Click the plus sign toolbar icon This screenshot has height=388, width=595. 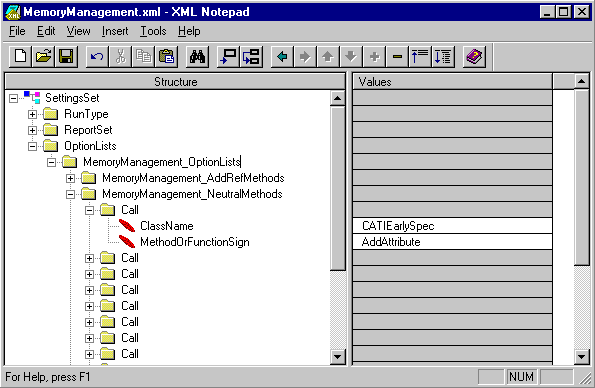tap(374, 57)
